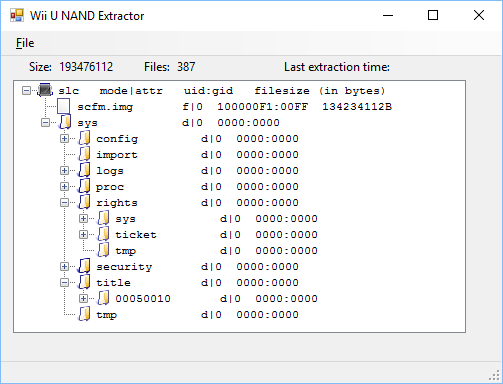Click the window resize grip corner
This screenshot has width=503, height=384.
pos(495,376)
